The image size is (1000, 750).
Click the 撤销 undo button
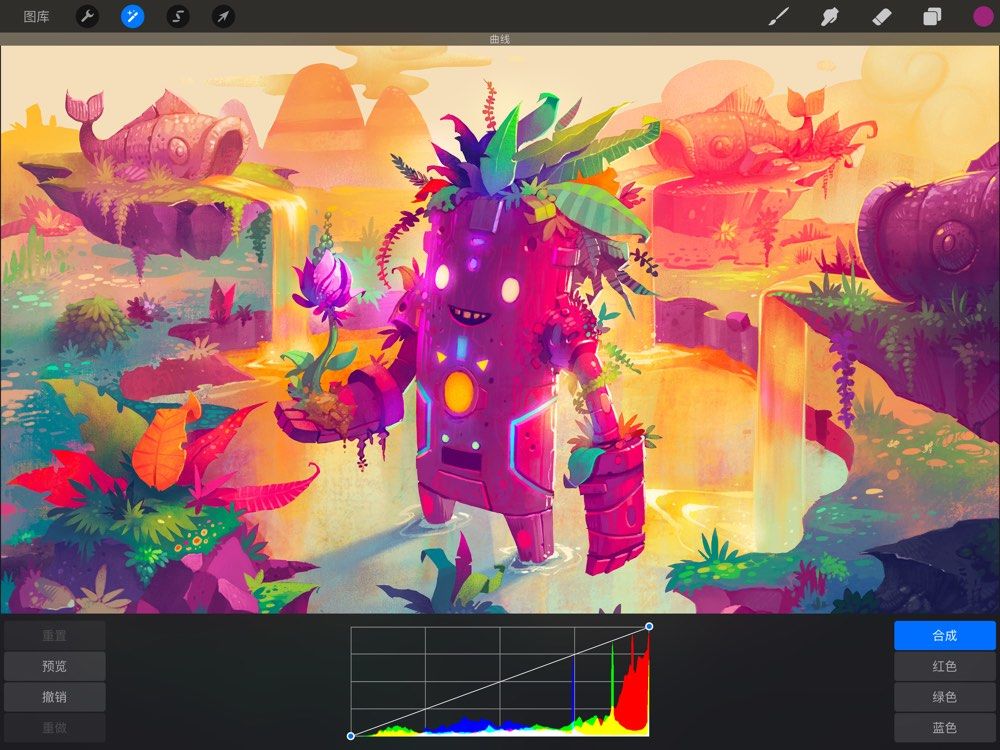click(54, 696)
